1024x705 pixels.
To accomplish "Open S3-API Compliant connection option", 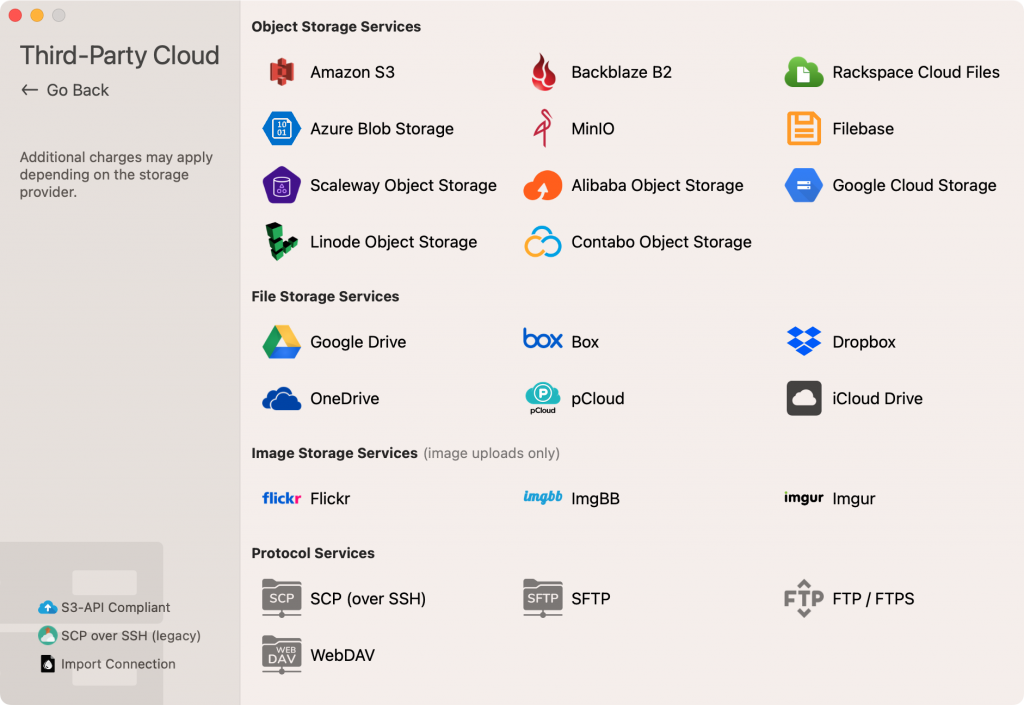I will point(114,607).
